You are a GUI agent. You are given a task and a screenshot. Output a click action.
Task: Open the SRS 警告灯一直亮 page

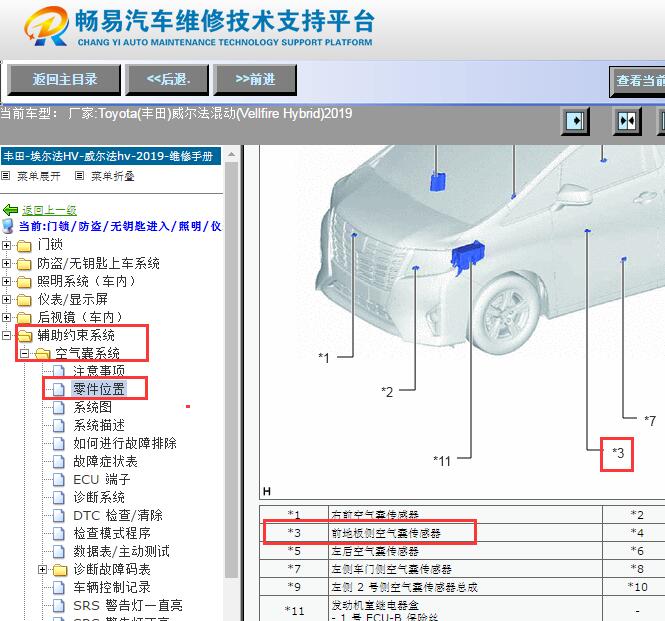pos(128,605)
